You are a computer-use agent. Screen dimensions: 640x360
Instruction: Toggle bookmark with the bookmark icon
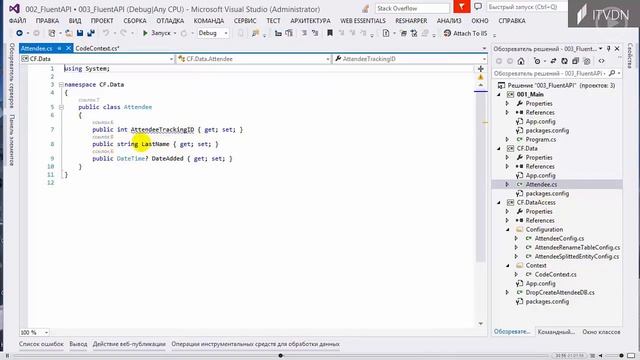(x=330, y=33)
